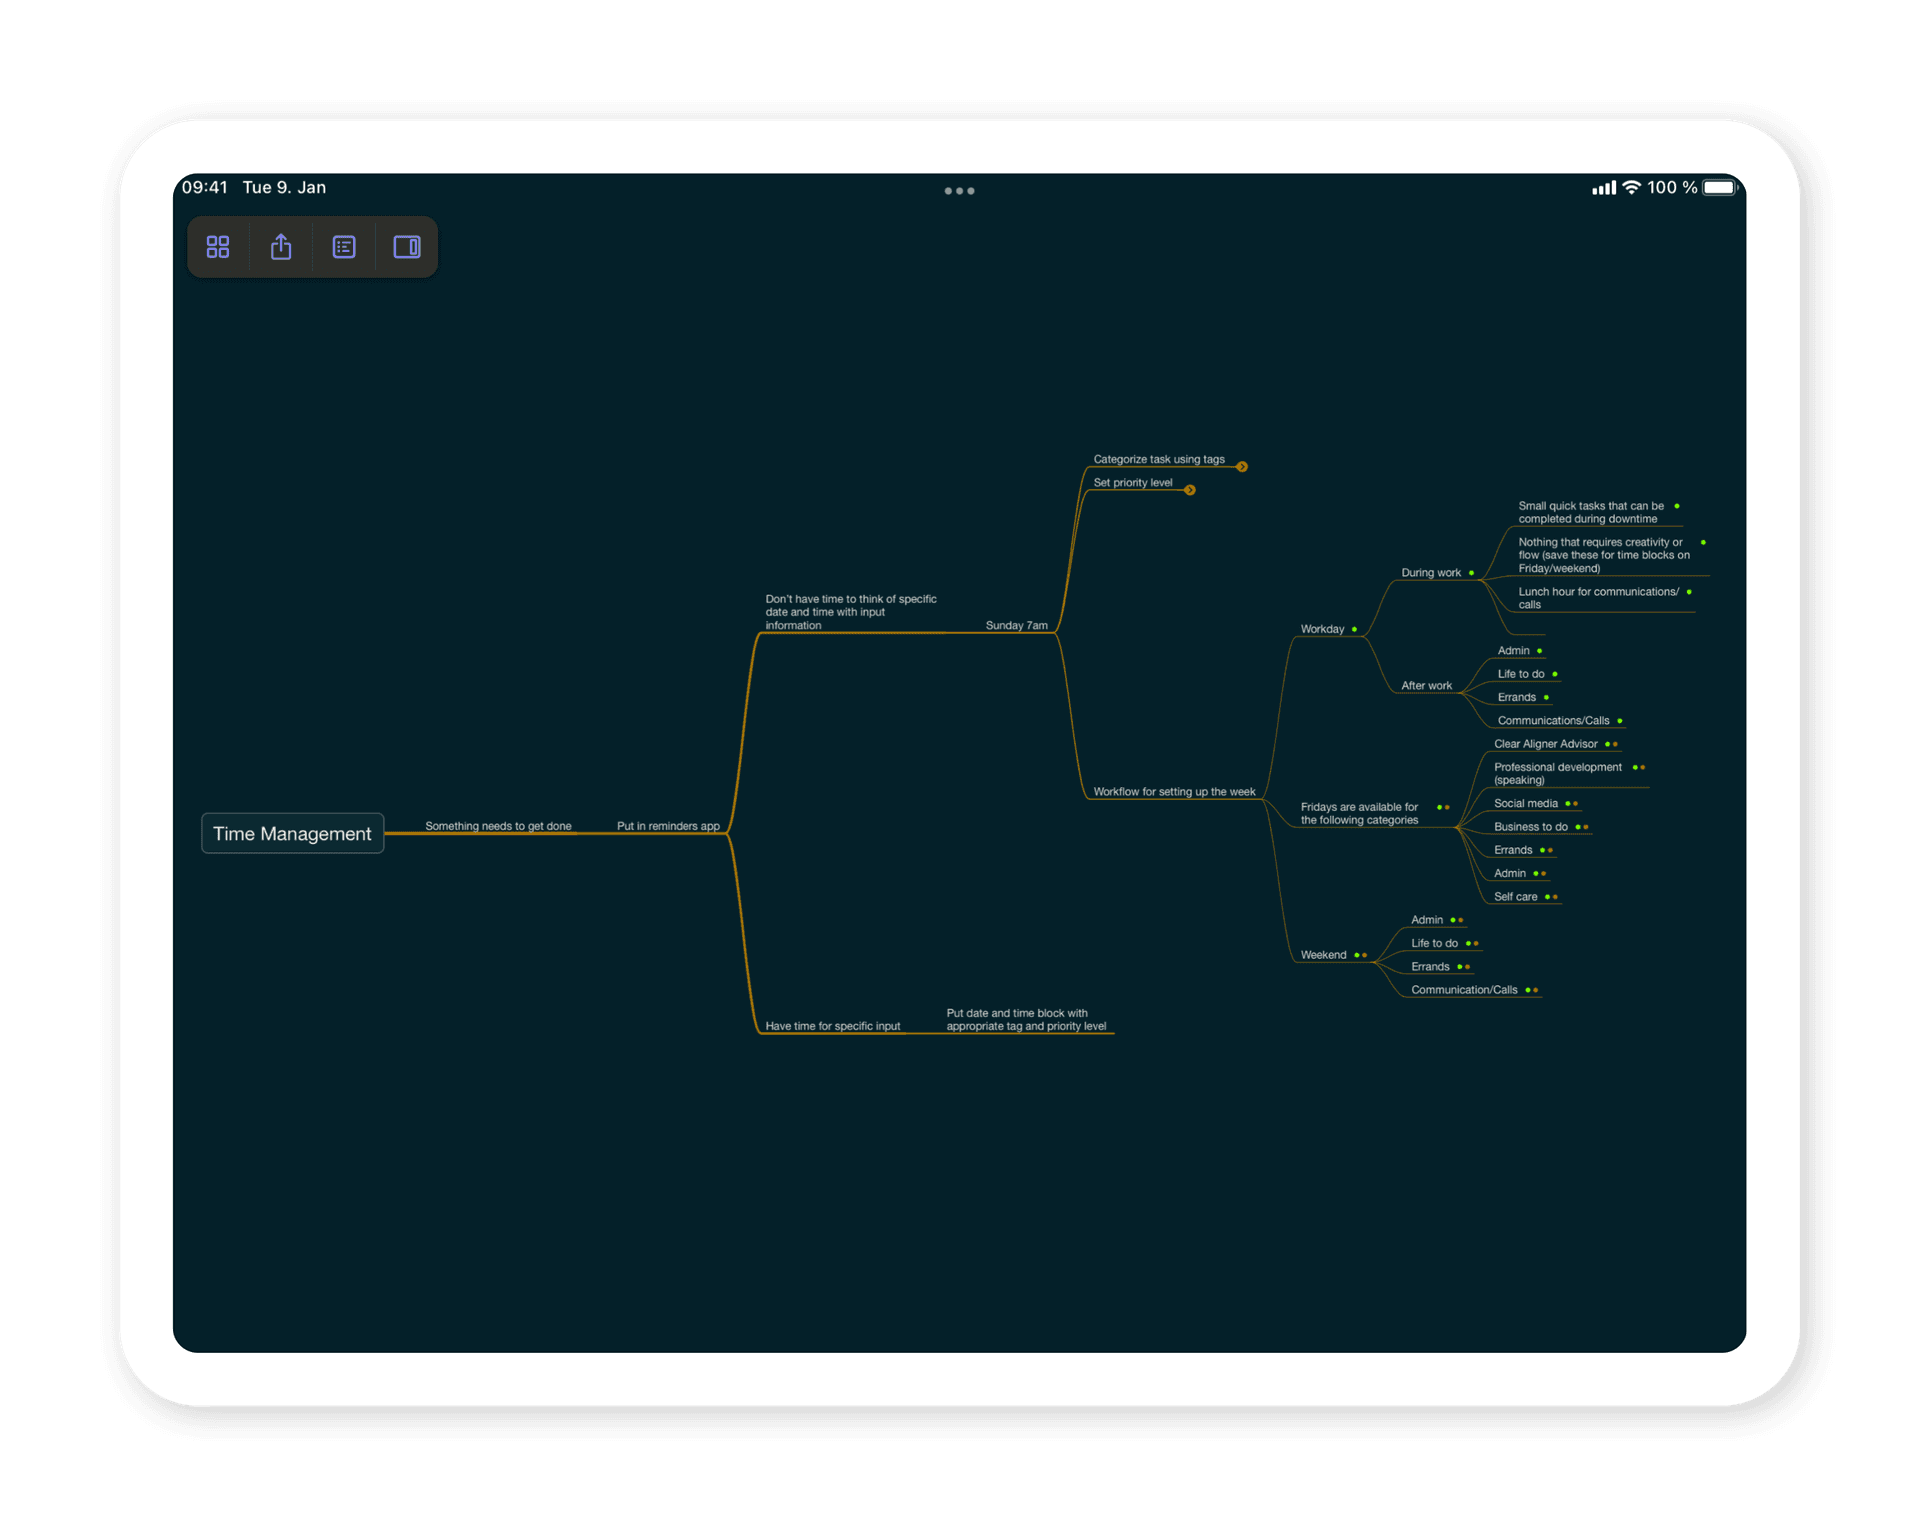Expand collapsed branch after 'Categorize task using tags'
The height and width of the screenshot is (1525, 1920).
coord(1243,466)
